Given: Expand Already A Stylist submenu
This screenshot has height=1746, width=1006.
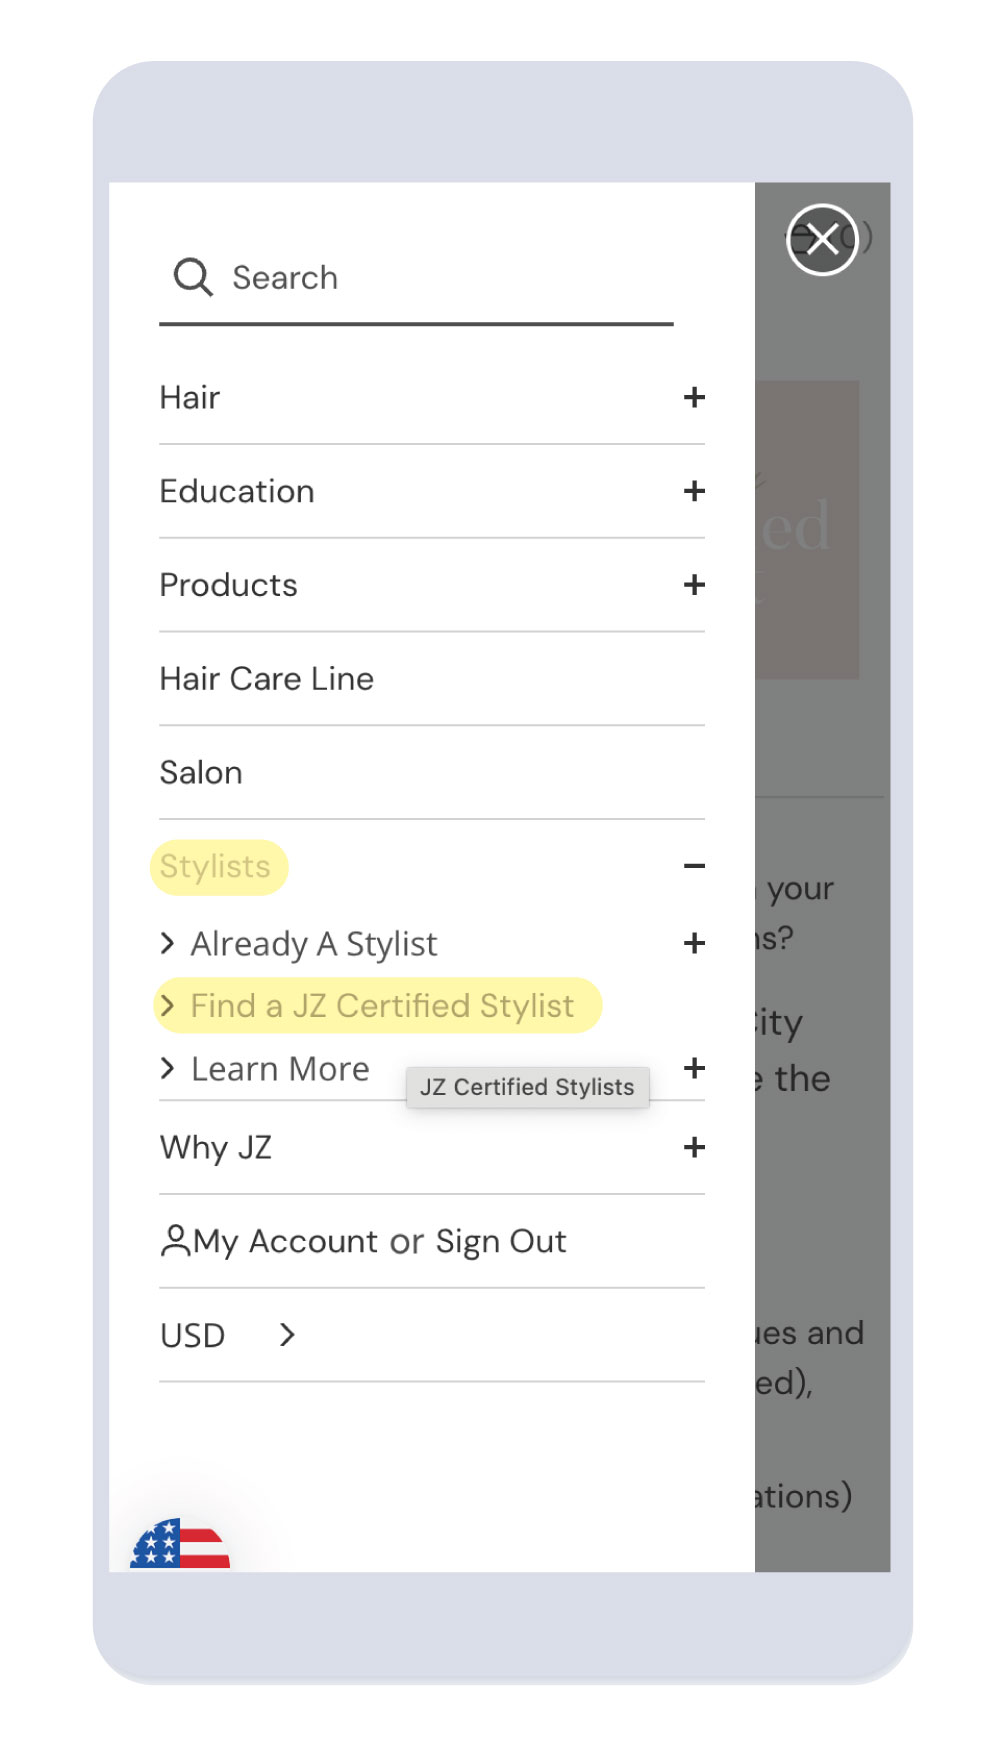Looking at the screenshot, I should 694,943.
